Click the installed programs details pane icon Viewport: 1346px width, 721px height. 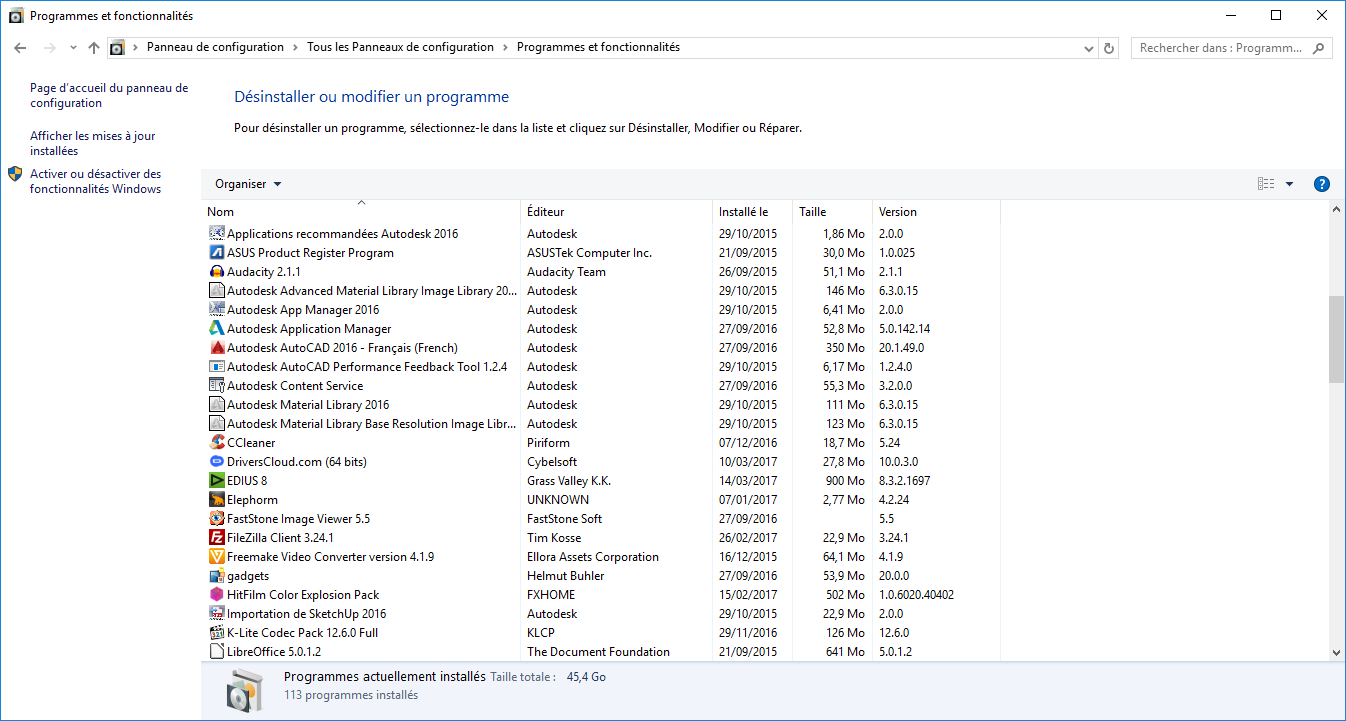[x=244, y=691]
